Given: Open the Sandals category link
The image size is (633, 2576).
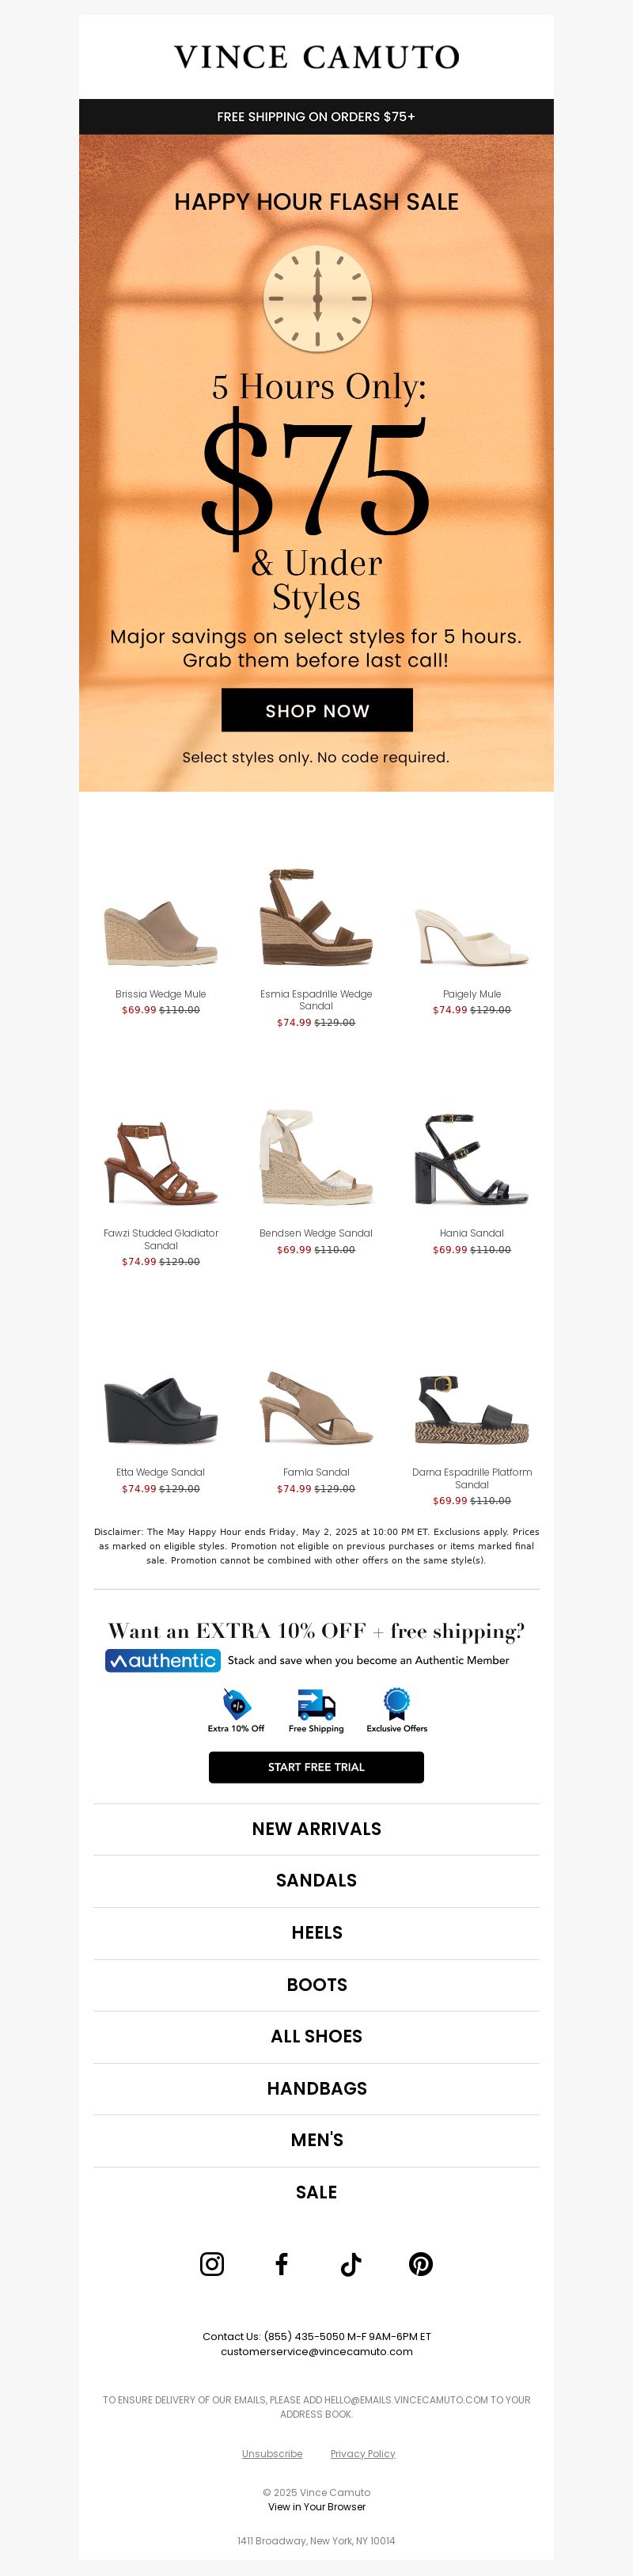Looking at the screenshot, I should coord(316,1881).
